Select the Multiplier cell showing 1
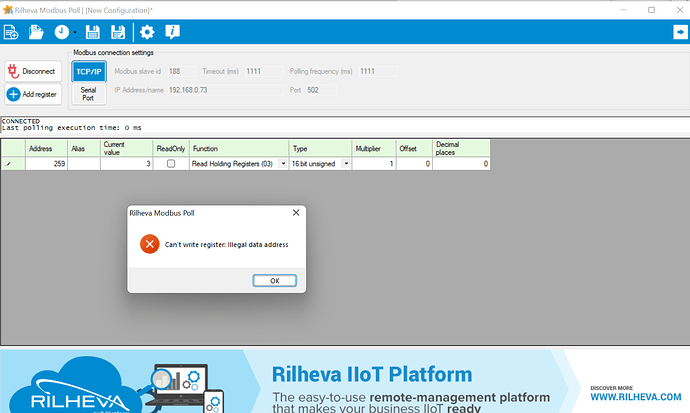 click(x=374, y=164)
